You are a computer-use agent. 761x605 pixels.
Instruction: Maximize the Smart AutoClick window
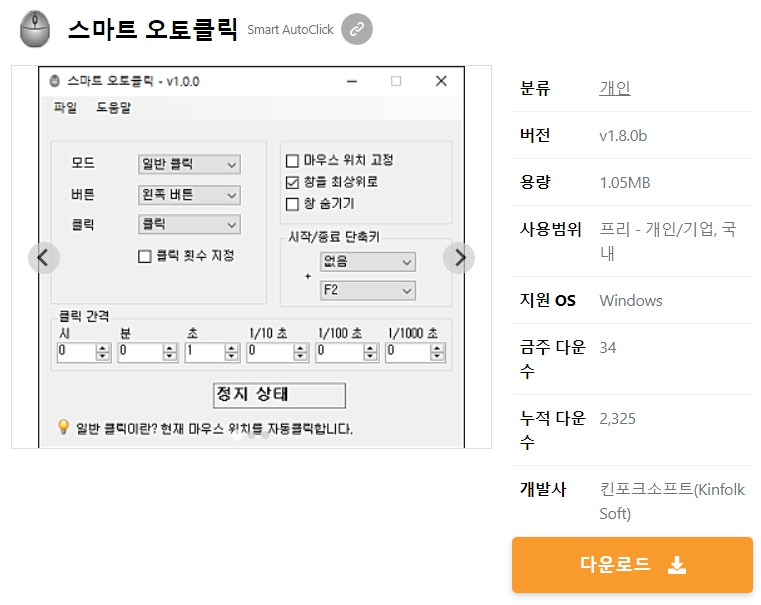pyautogui.click(x=396, y=81)
